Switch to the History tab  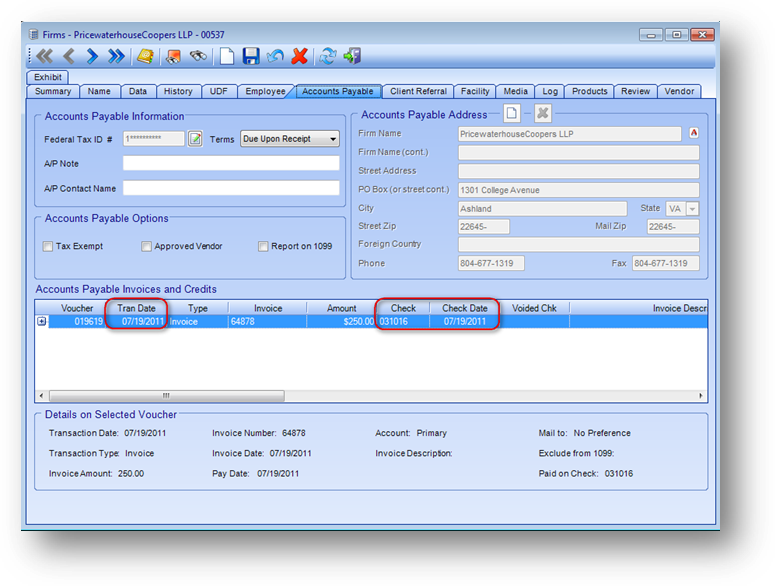coord(178,91)
